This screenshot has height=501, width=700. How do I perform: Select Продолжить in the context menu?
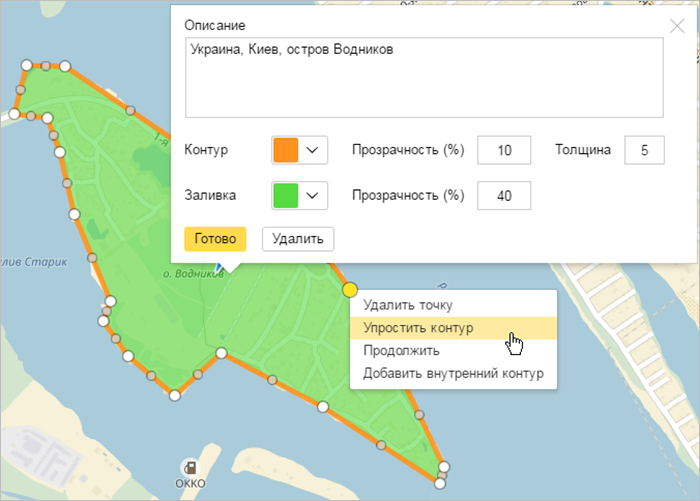click(x=401, y=351)
